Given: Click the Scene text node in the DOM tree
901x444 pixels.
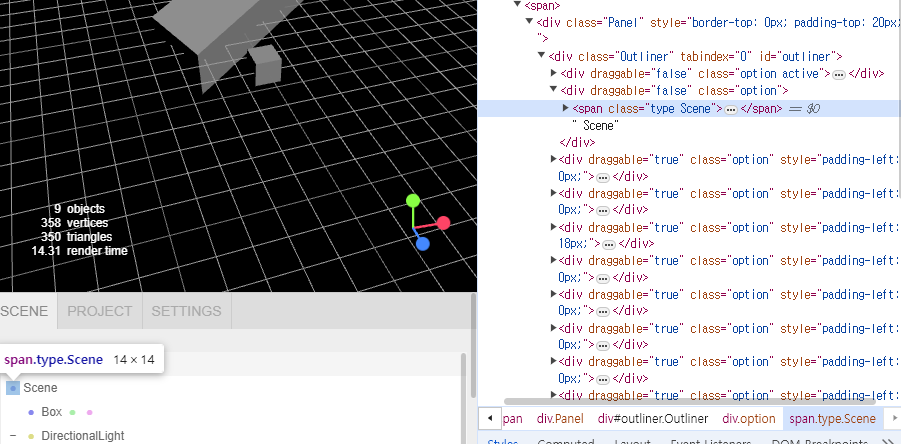Looking at the screenshot, I should click(x=596, y=125).
